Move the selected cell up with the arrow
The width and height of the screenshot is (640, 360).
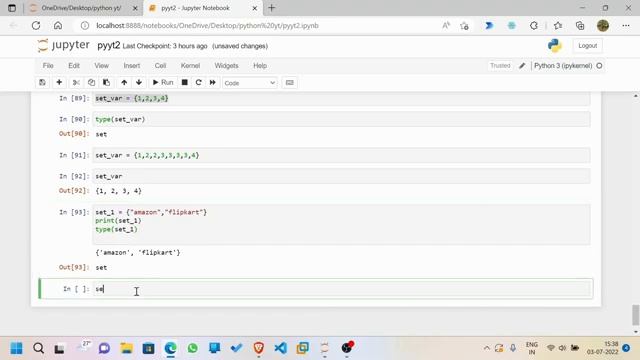124,82
